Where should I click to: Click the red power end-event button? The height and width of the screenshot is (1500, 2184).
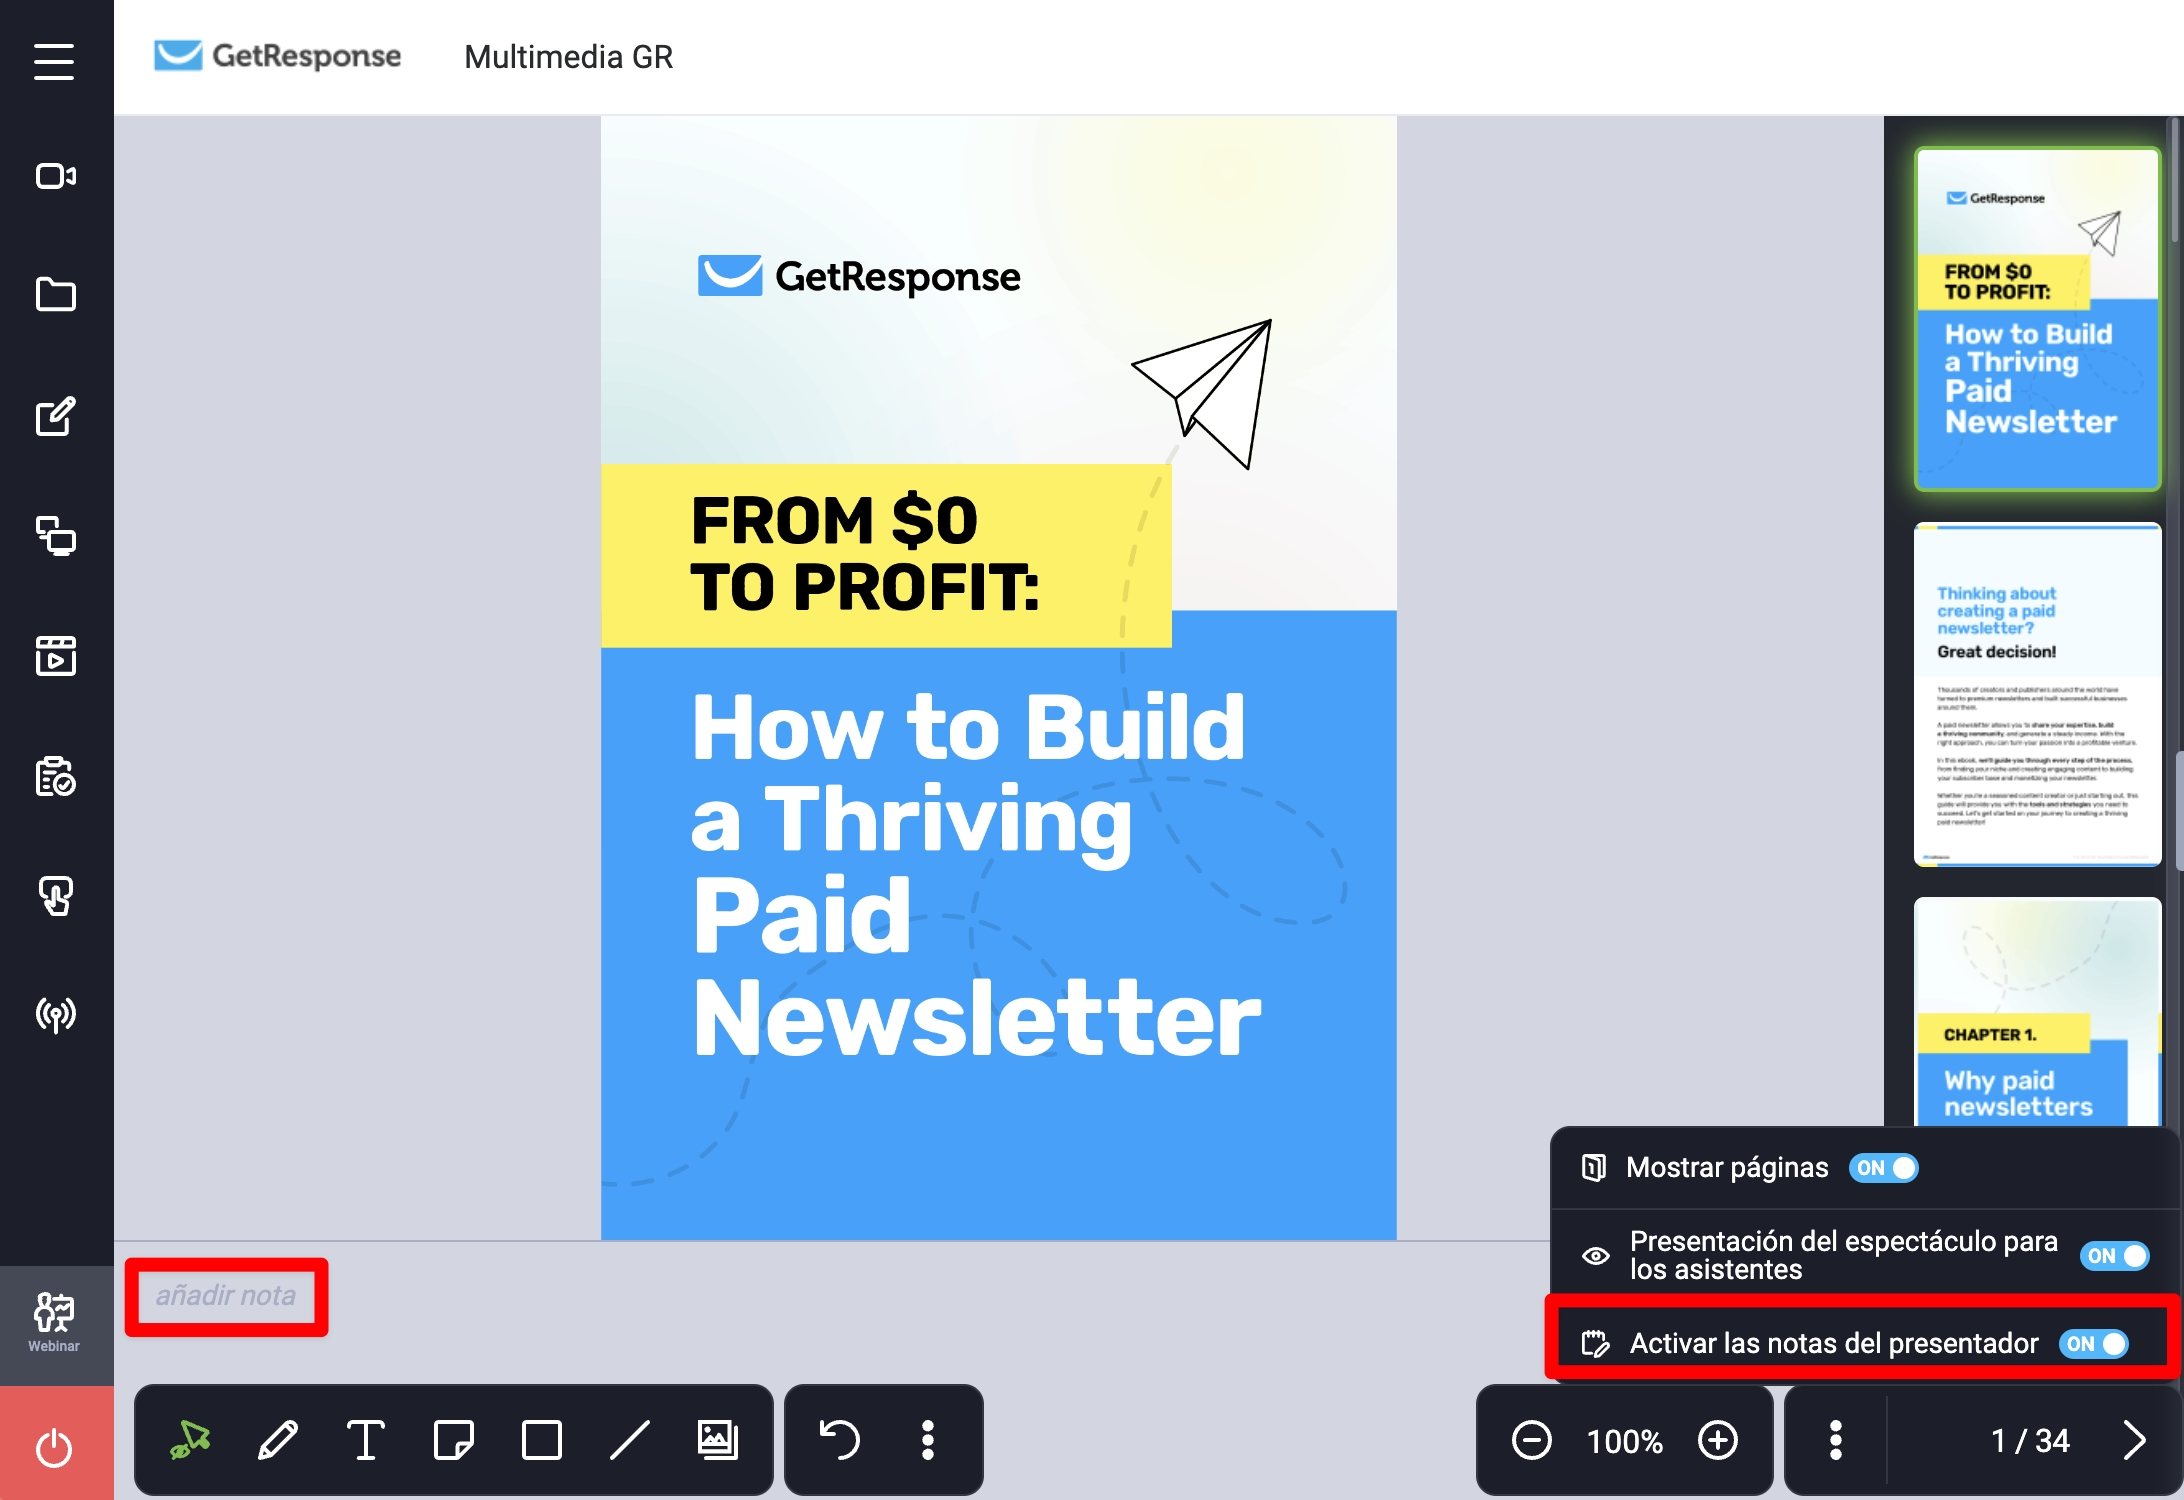tap(55, 1446)
